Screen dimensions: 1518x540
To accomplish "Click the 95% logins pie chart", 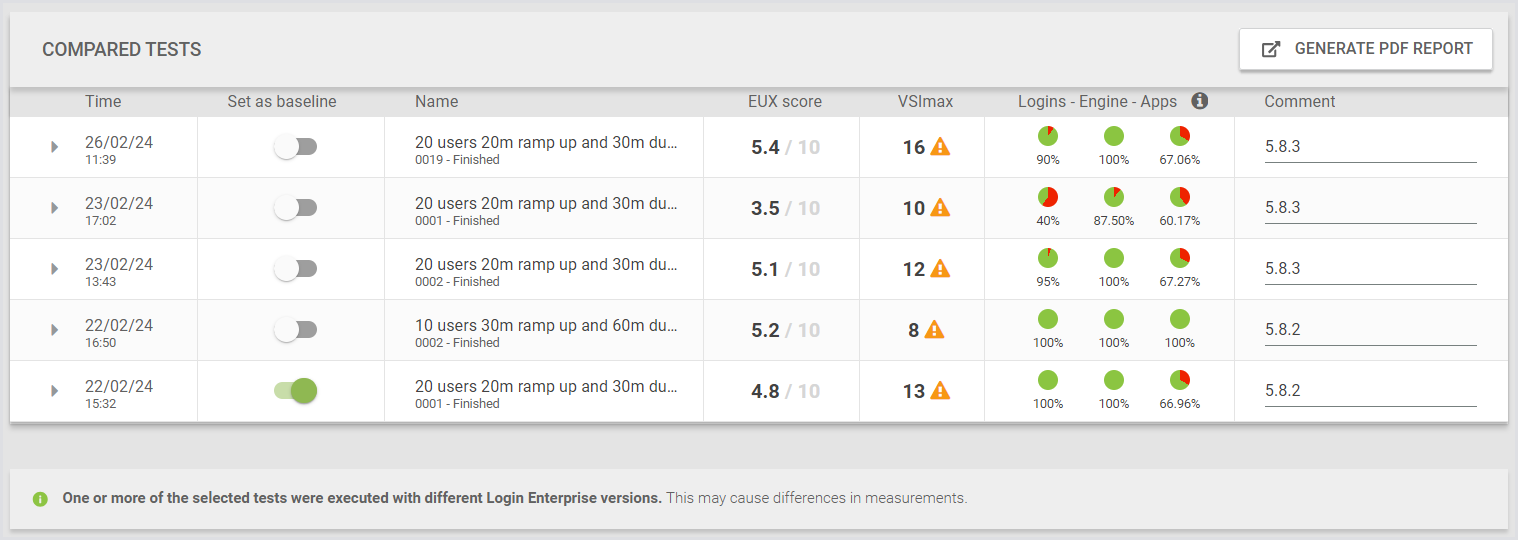I will point(1048,258).
